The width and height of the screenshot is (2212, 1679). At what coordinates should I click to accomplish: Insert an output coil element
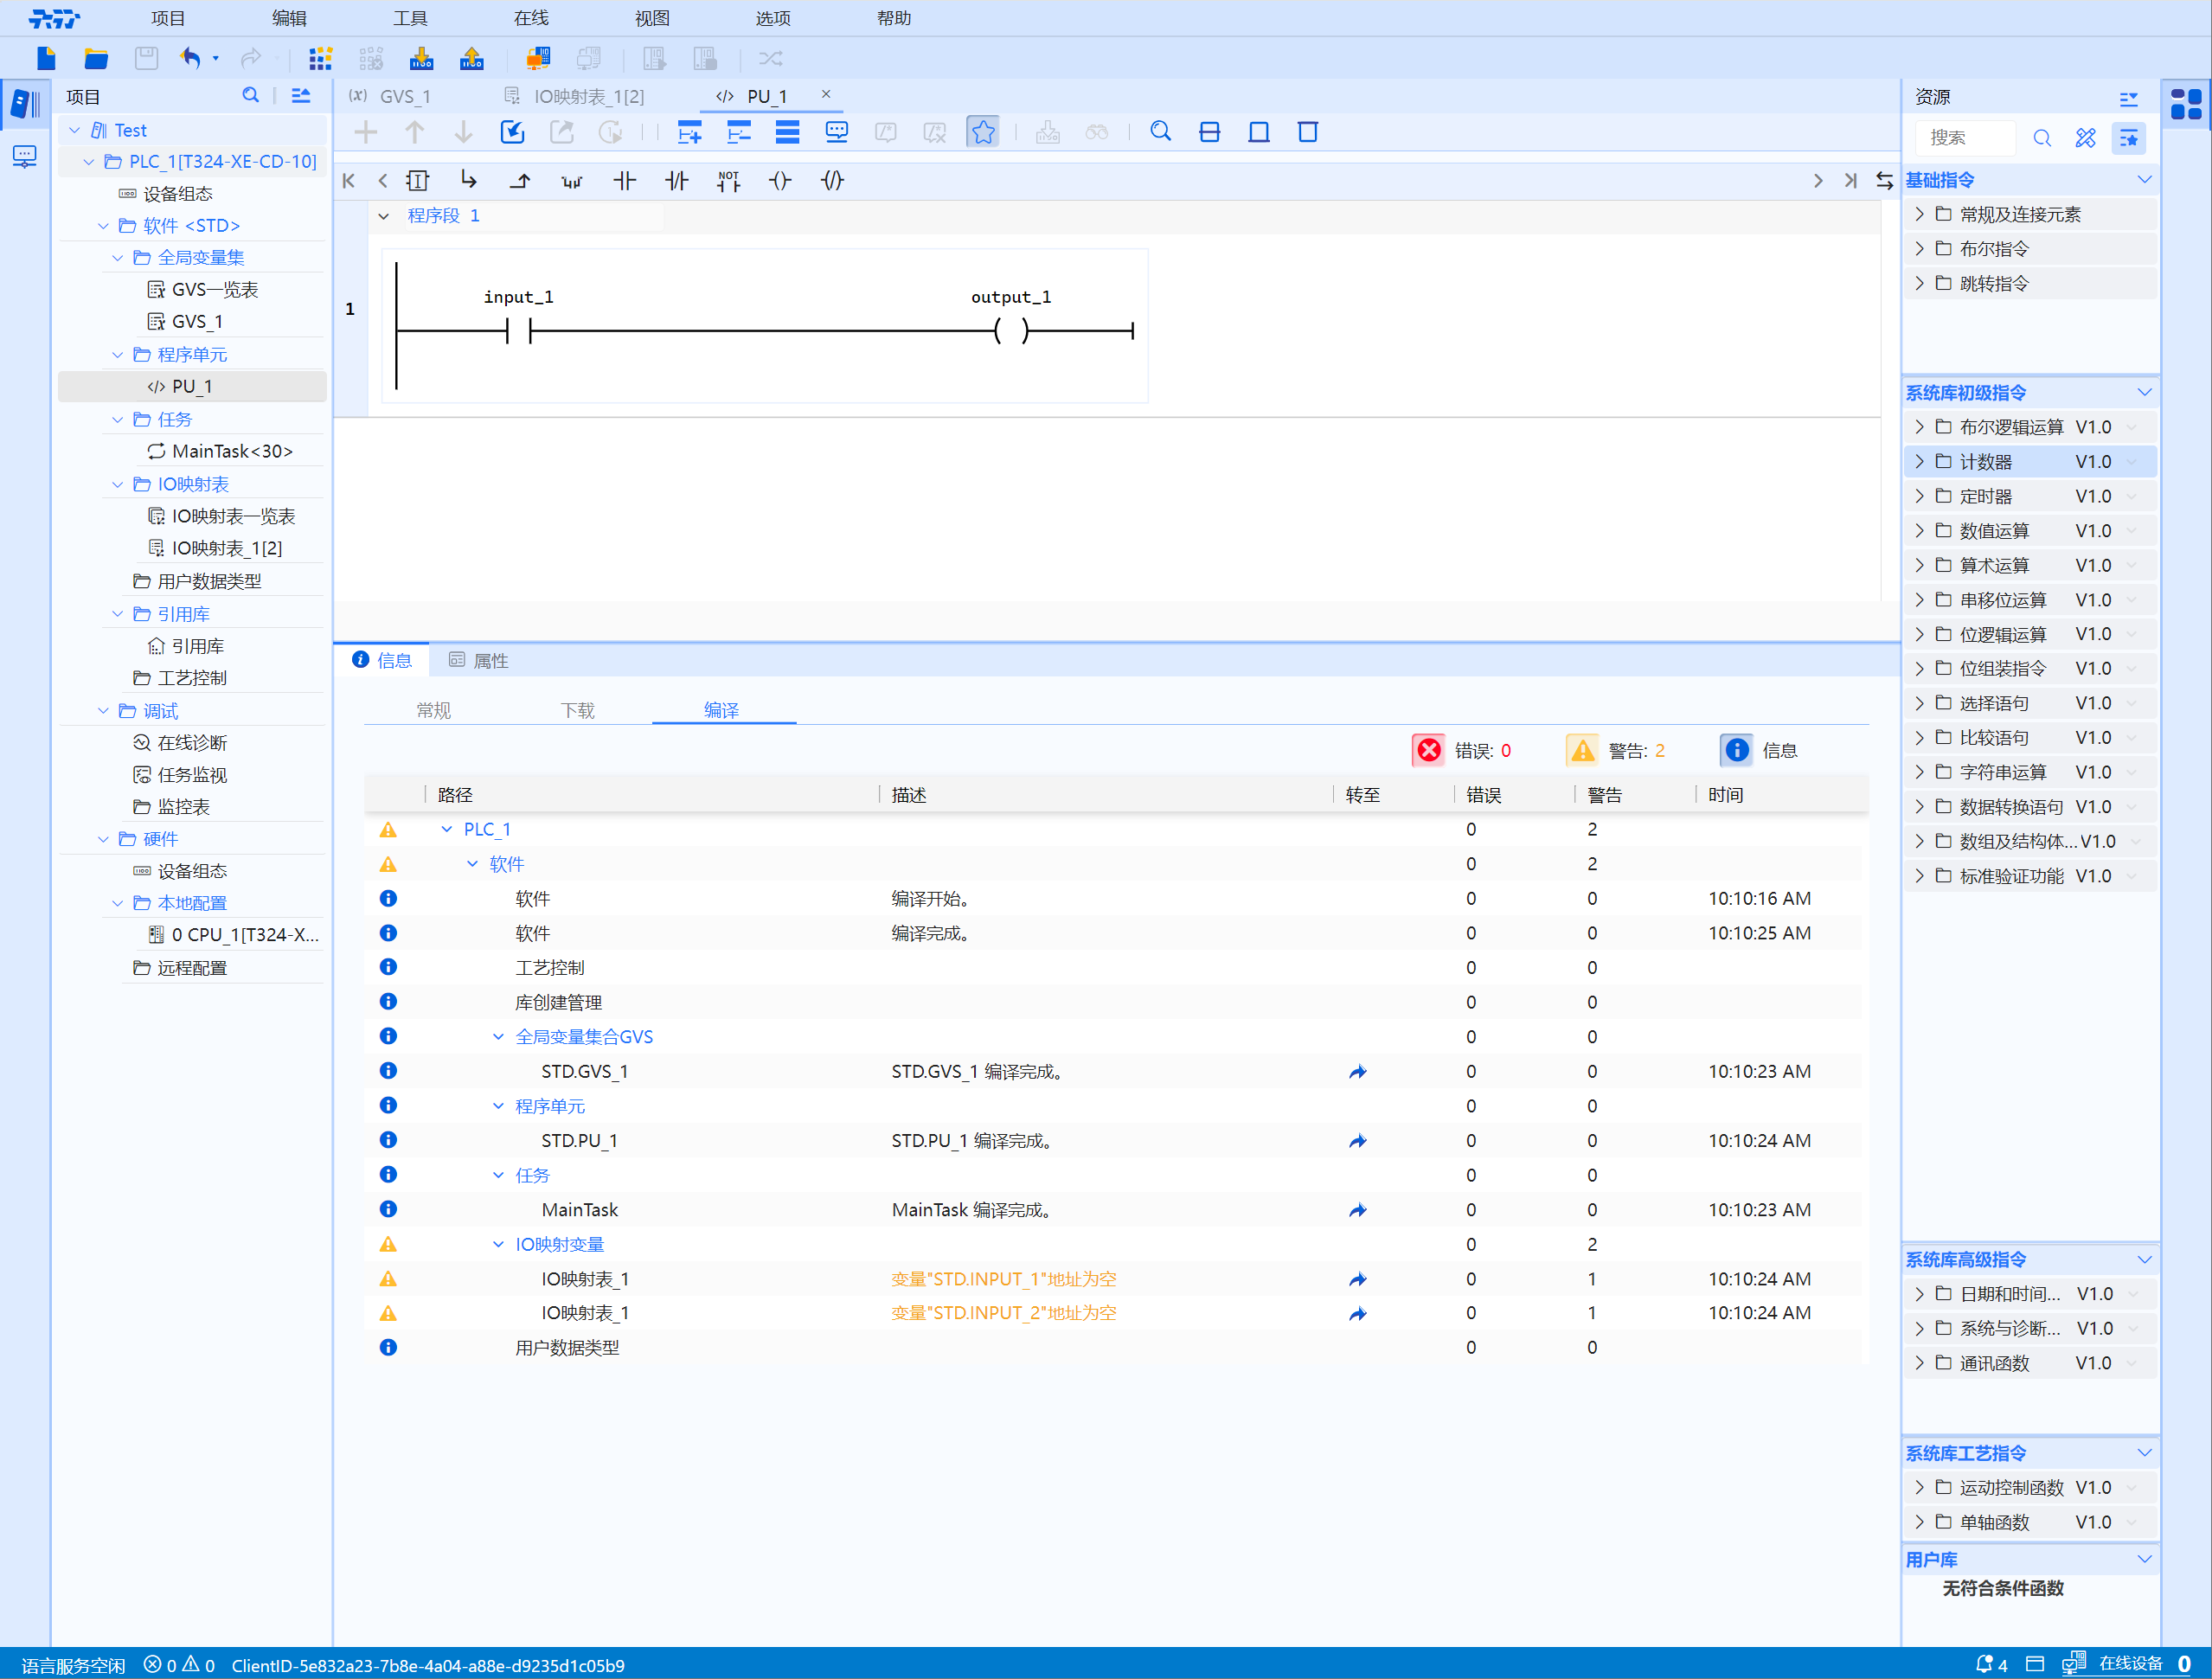pyautogui.click(x=780, y=181)
